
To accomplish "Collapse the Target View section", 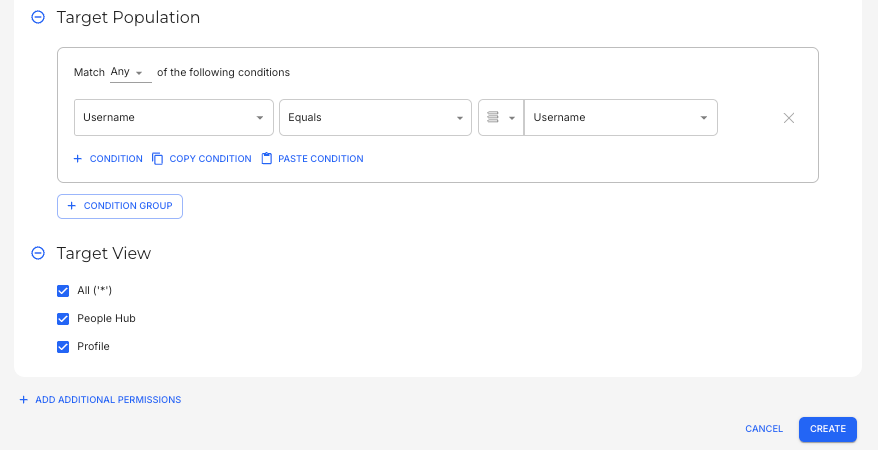I will pos(38,253).
